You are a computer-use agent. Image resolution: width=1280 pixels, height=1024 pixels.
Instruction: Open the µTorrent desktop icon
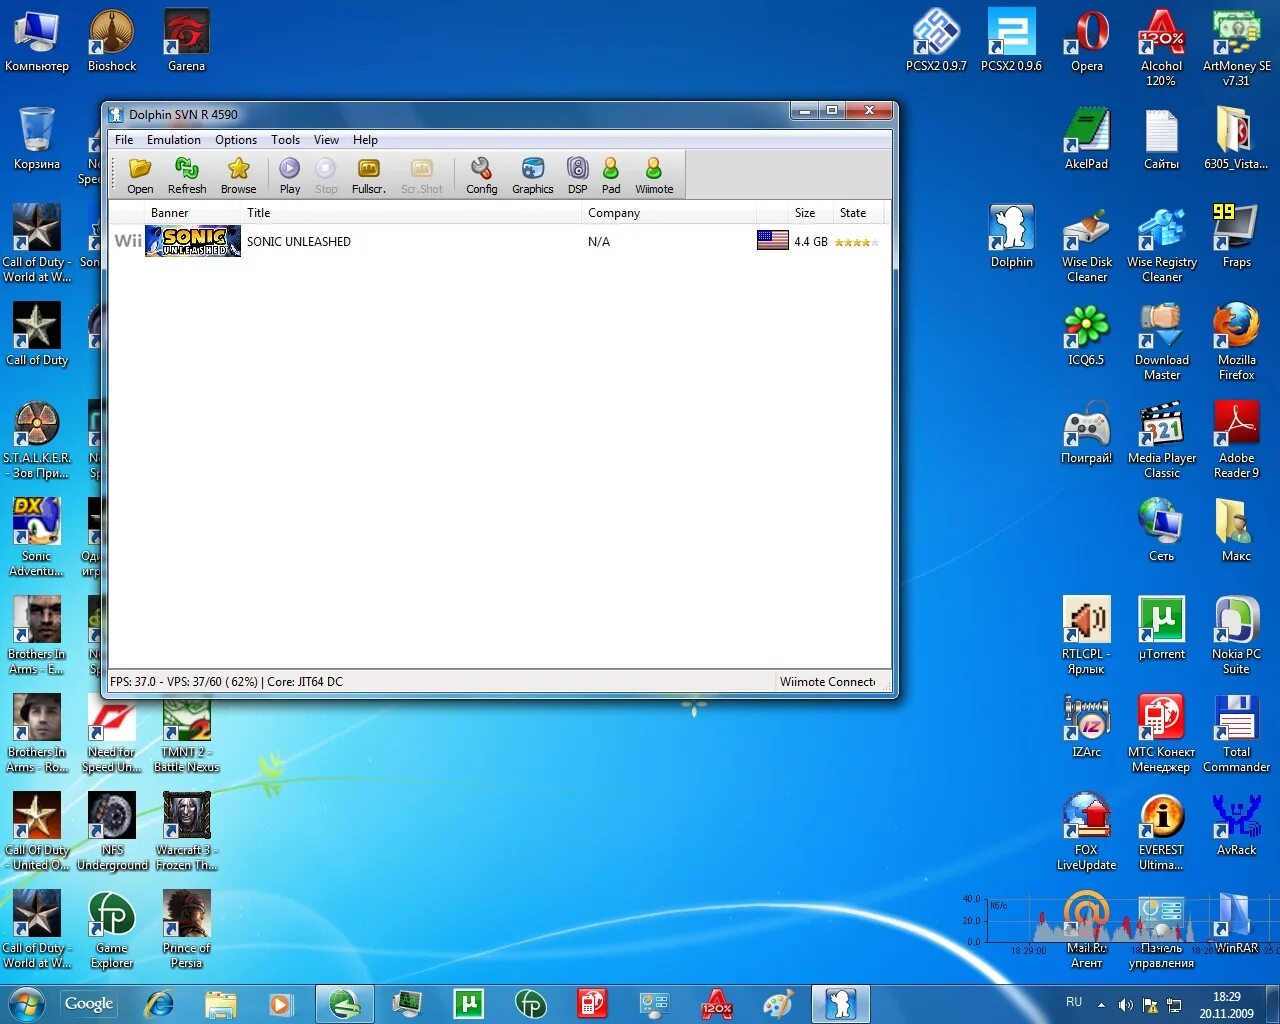[1161, 629]
